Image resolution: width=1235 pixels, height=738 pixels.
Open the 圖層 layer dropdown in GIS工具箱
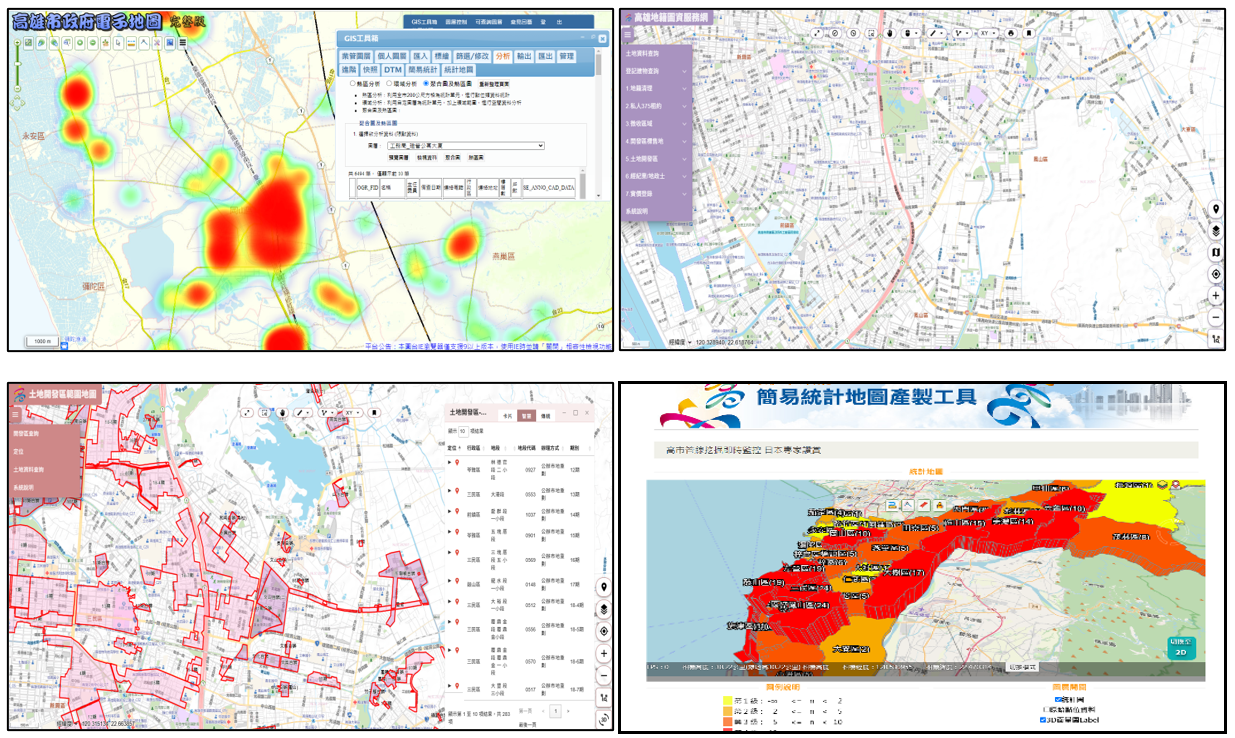465,146
